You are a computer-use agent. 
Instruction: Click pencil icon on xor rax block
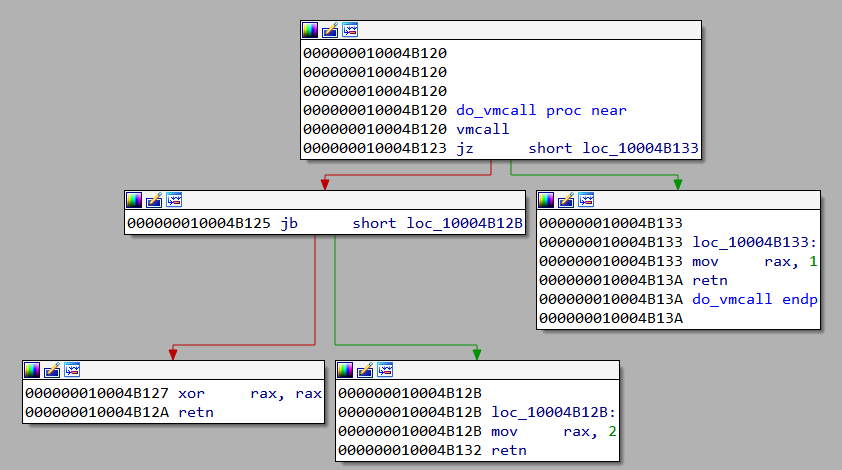[x=52, y=370]
